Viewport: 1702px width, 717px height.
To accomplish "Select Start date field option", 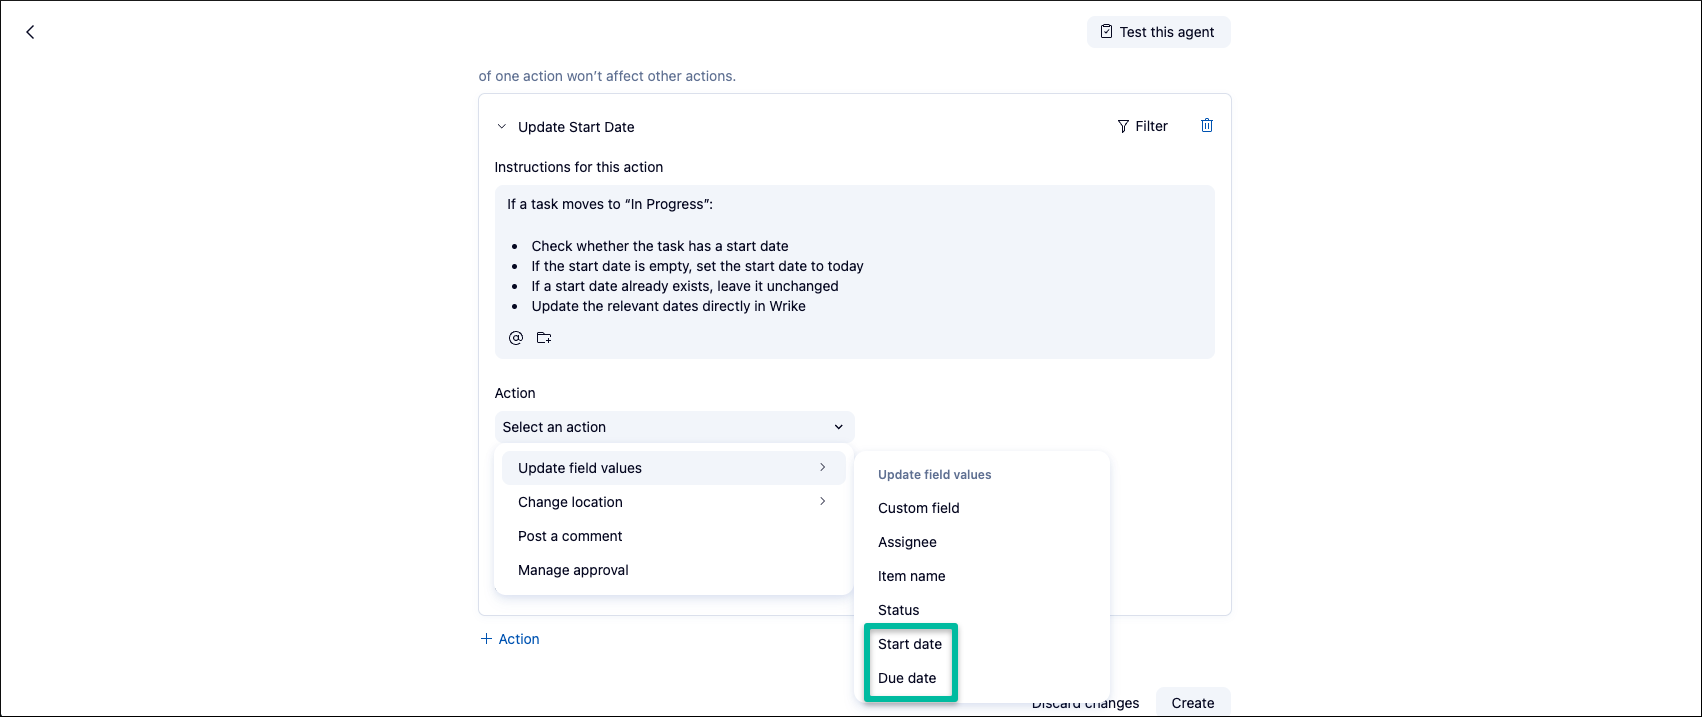I will click(909, 644).
